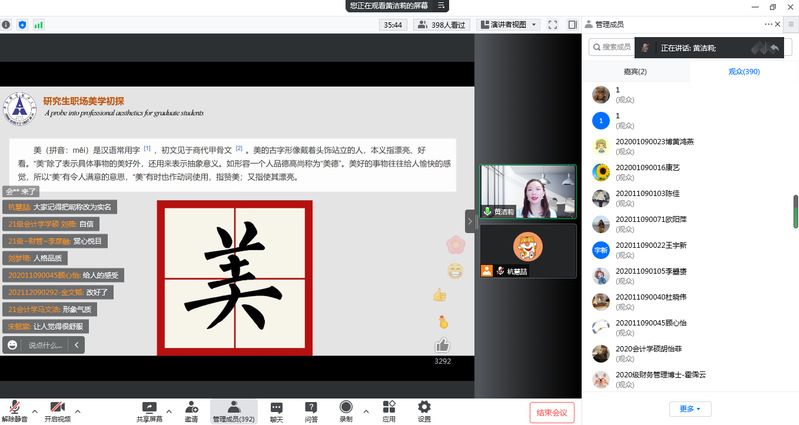The image size is (799, 425).
Task: Switch to the 嘉宾(2) tab
Action: coord(635,72)
